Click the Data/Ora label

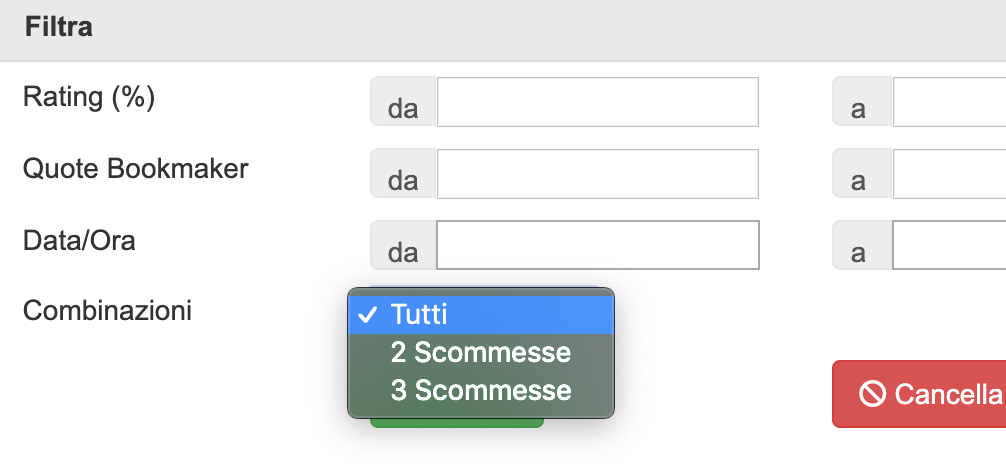coord(79,241)
